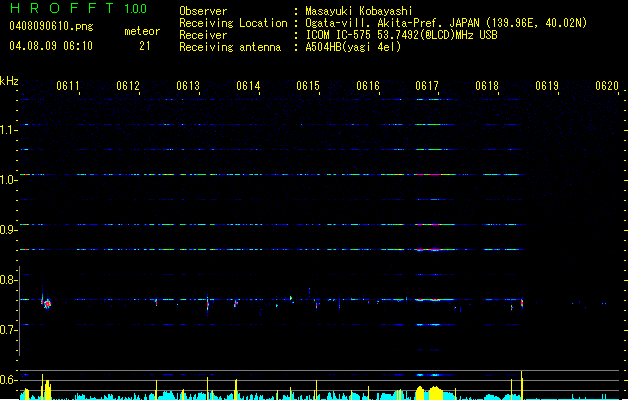Select the meteor count value 21

point(145,46)
